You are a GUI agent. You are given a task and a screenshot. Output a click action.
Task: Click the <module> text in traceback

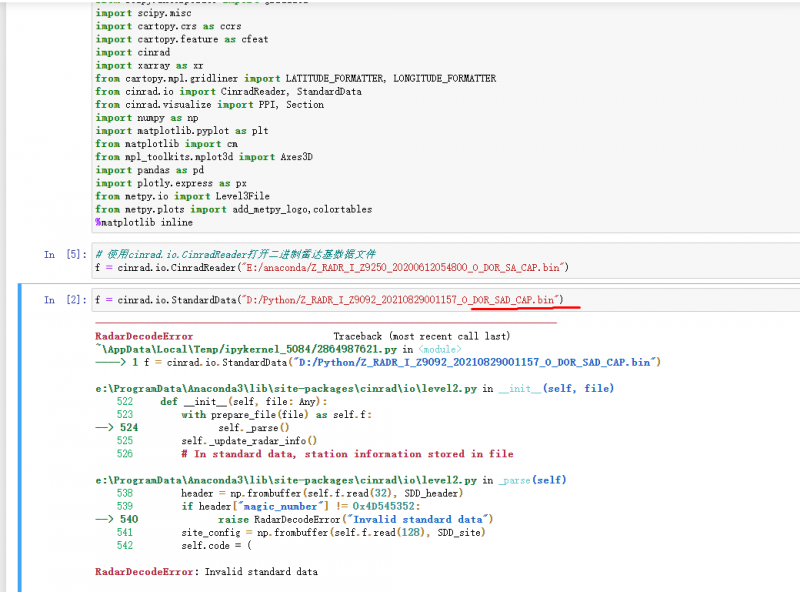(x=439, y=349)
